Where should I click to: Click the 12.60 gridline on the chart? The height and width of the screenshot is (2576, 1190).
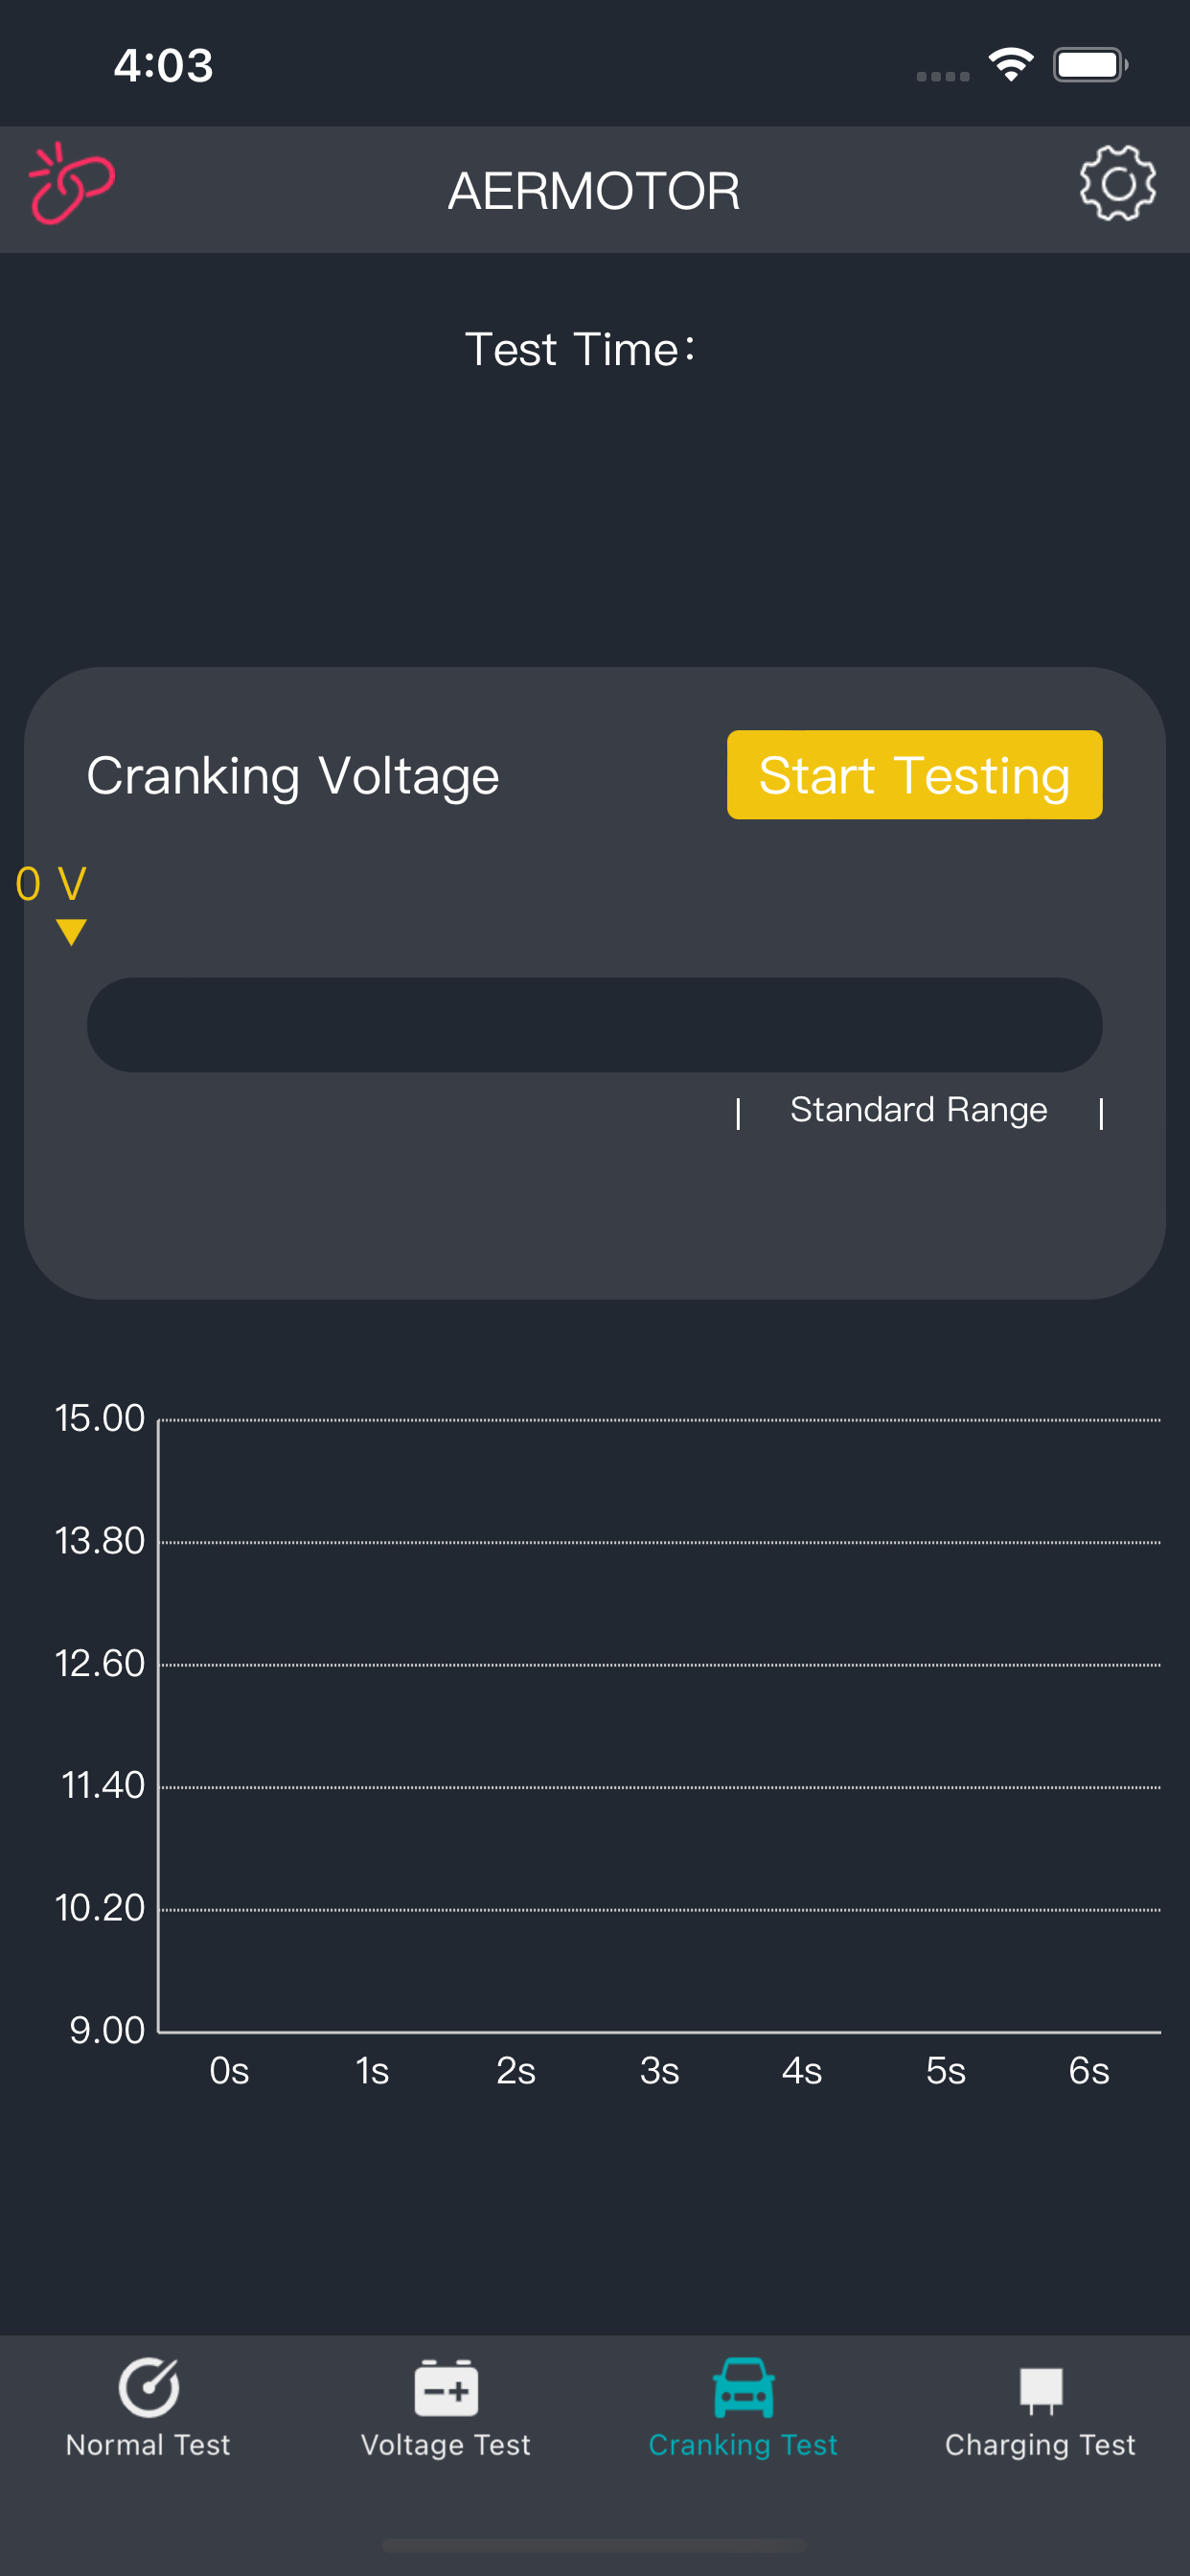click(x=660, y=1665)
